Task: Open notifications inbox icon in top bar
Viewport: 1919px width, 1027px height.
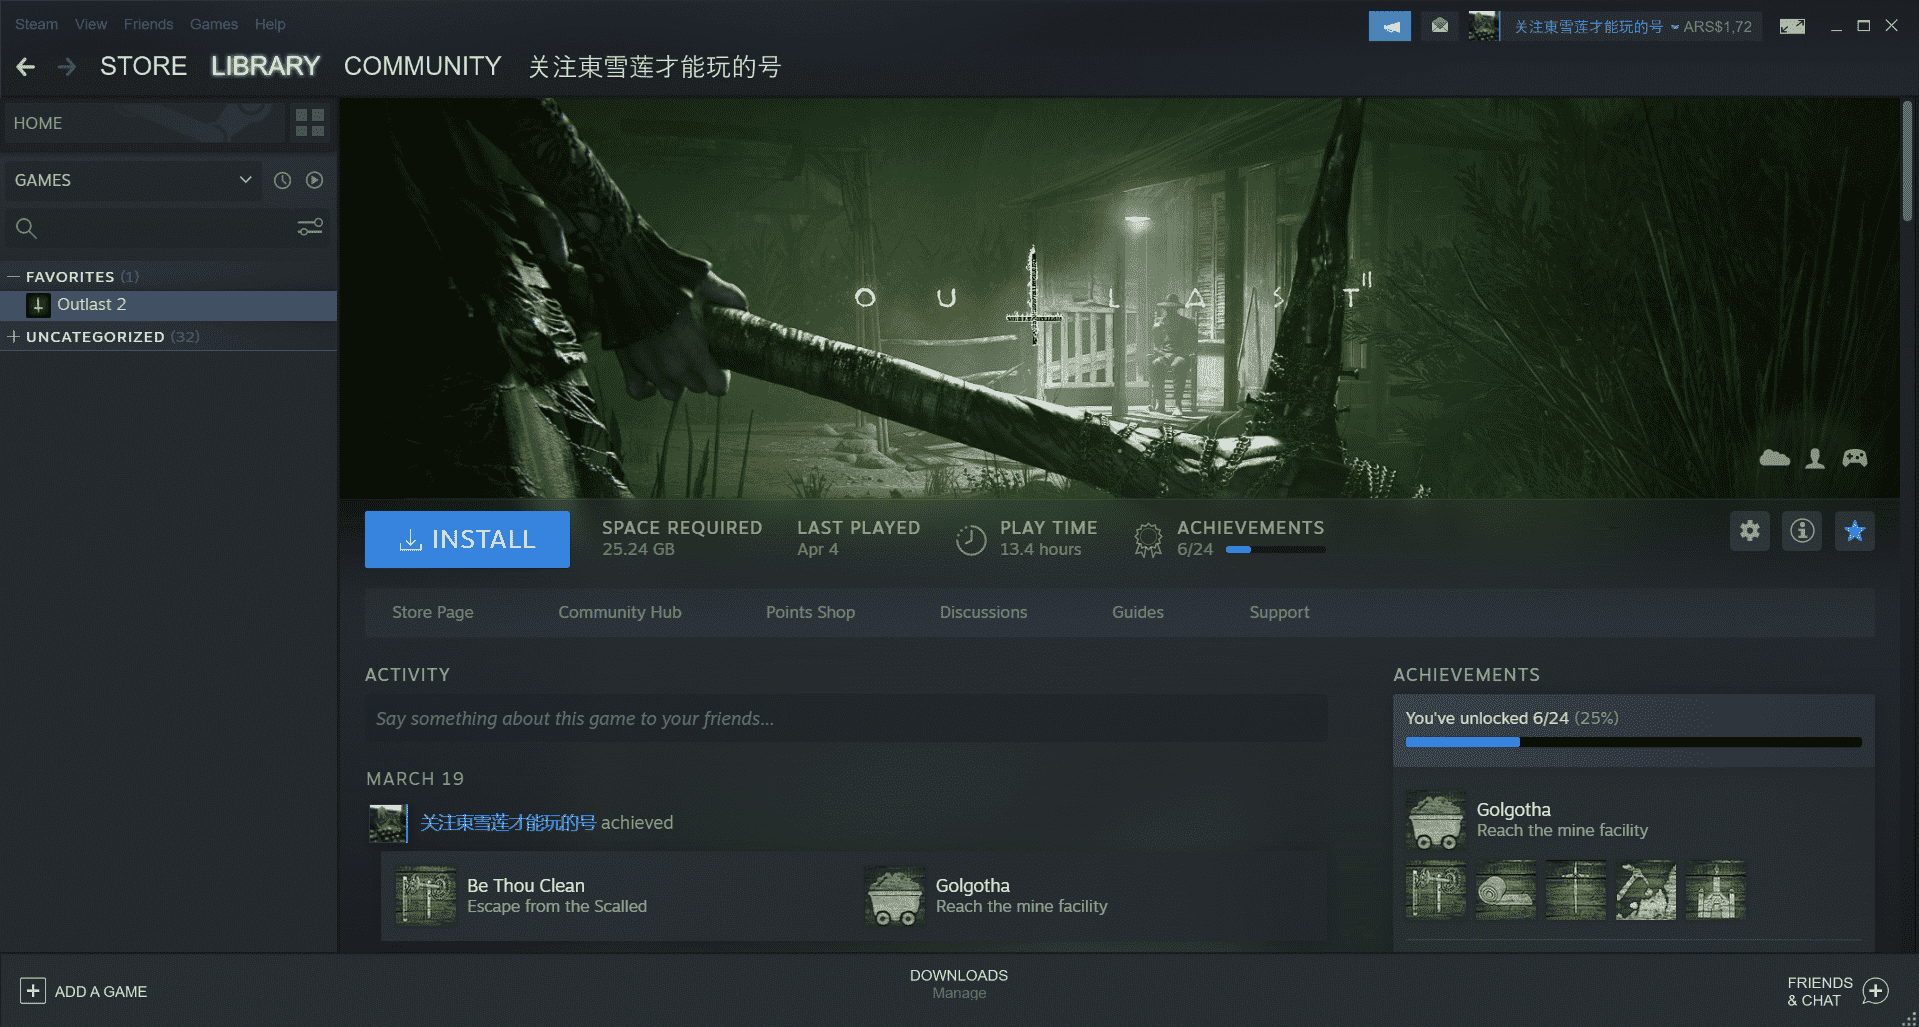Action: click(x=1440, y=25)
